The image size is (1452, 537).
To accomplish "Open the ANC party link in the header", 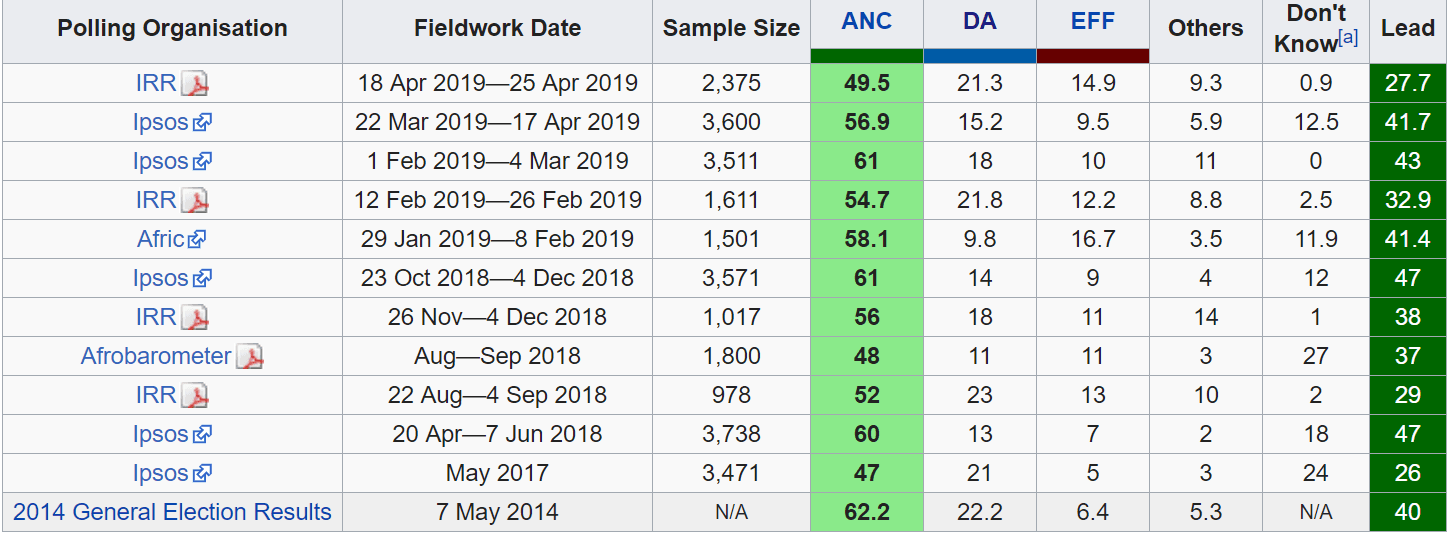I will click(x=866, y=22).
